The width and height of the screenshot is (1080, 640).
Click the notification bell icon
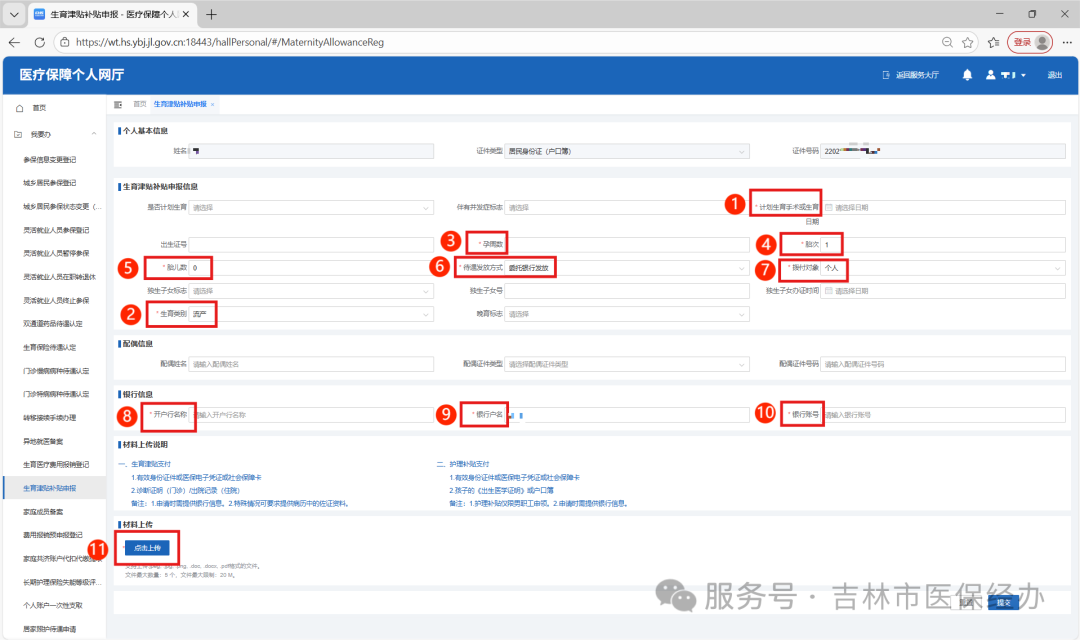967,74
